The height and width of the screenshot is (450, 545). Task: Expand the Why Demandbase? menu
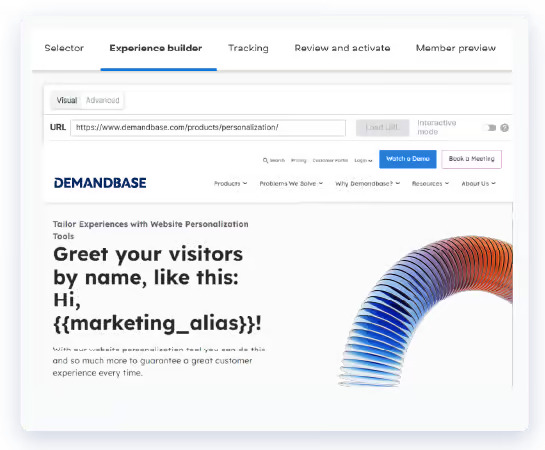(367, 183)
